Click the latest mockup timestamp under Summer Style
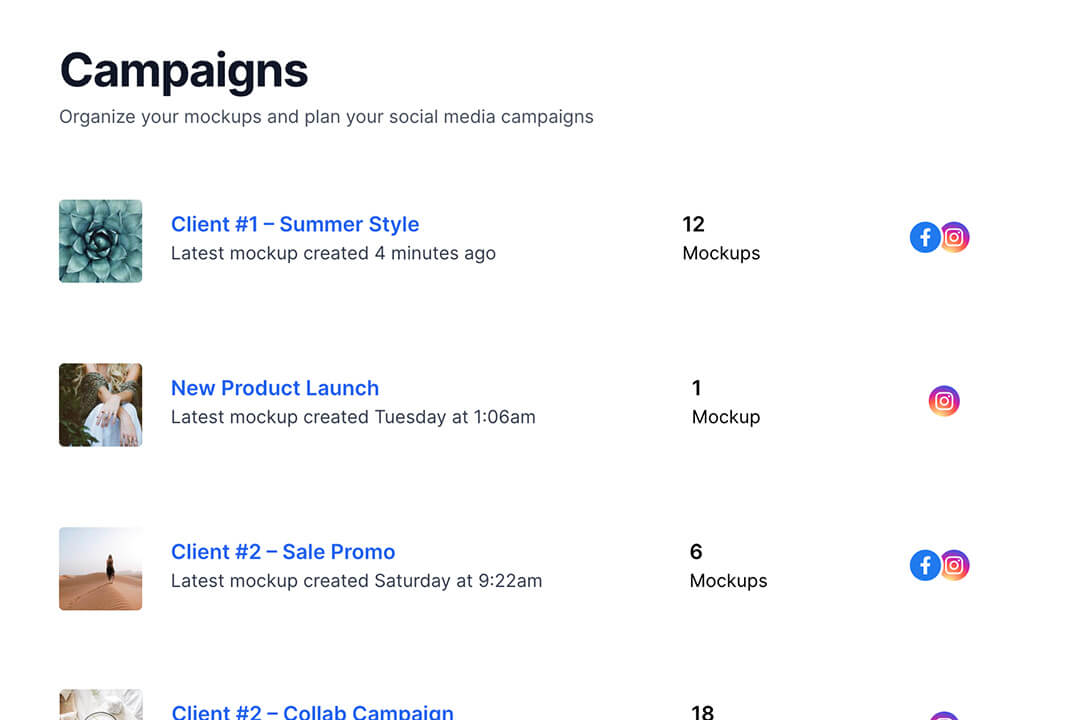 [333, 253]
